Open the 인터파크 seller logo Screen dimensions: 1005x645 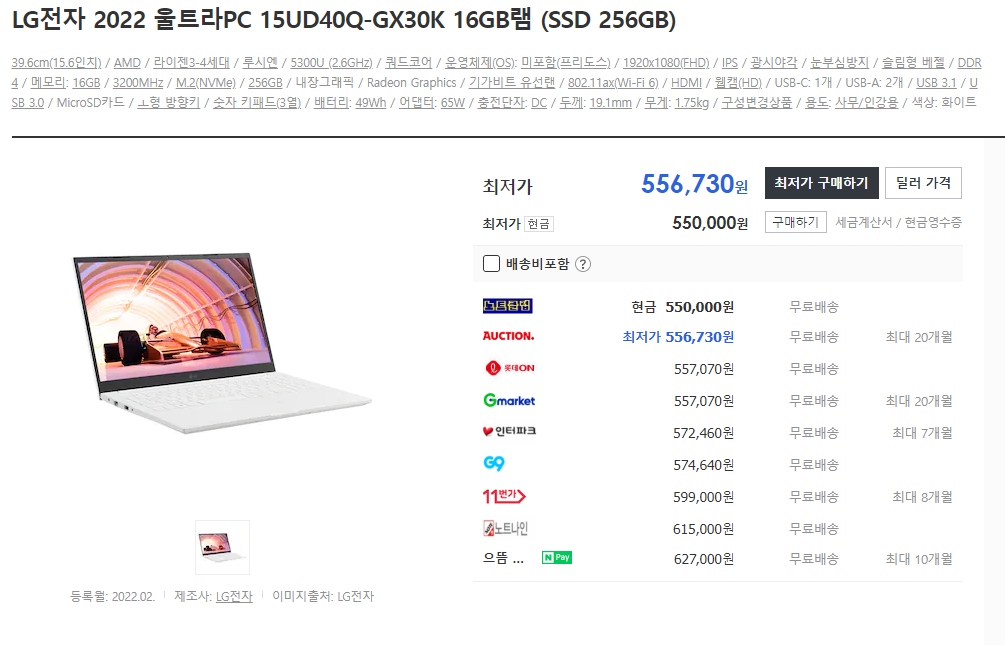point(509,431)
